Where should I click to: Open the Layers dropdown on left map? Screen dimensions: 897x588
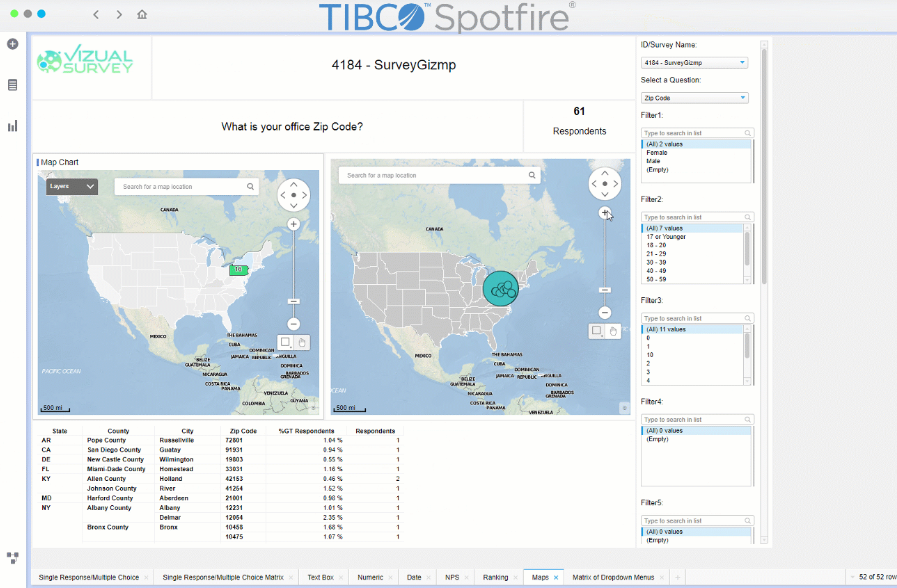point(72,186)
